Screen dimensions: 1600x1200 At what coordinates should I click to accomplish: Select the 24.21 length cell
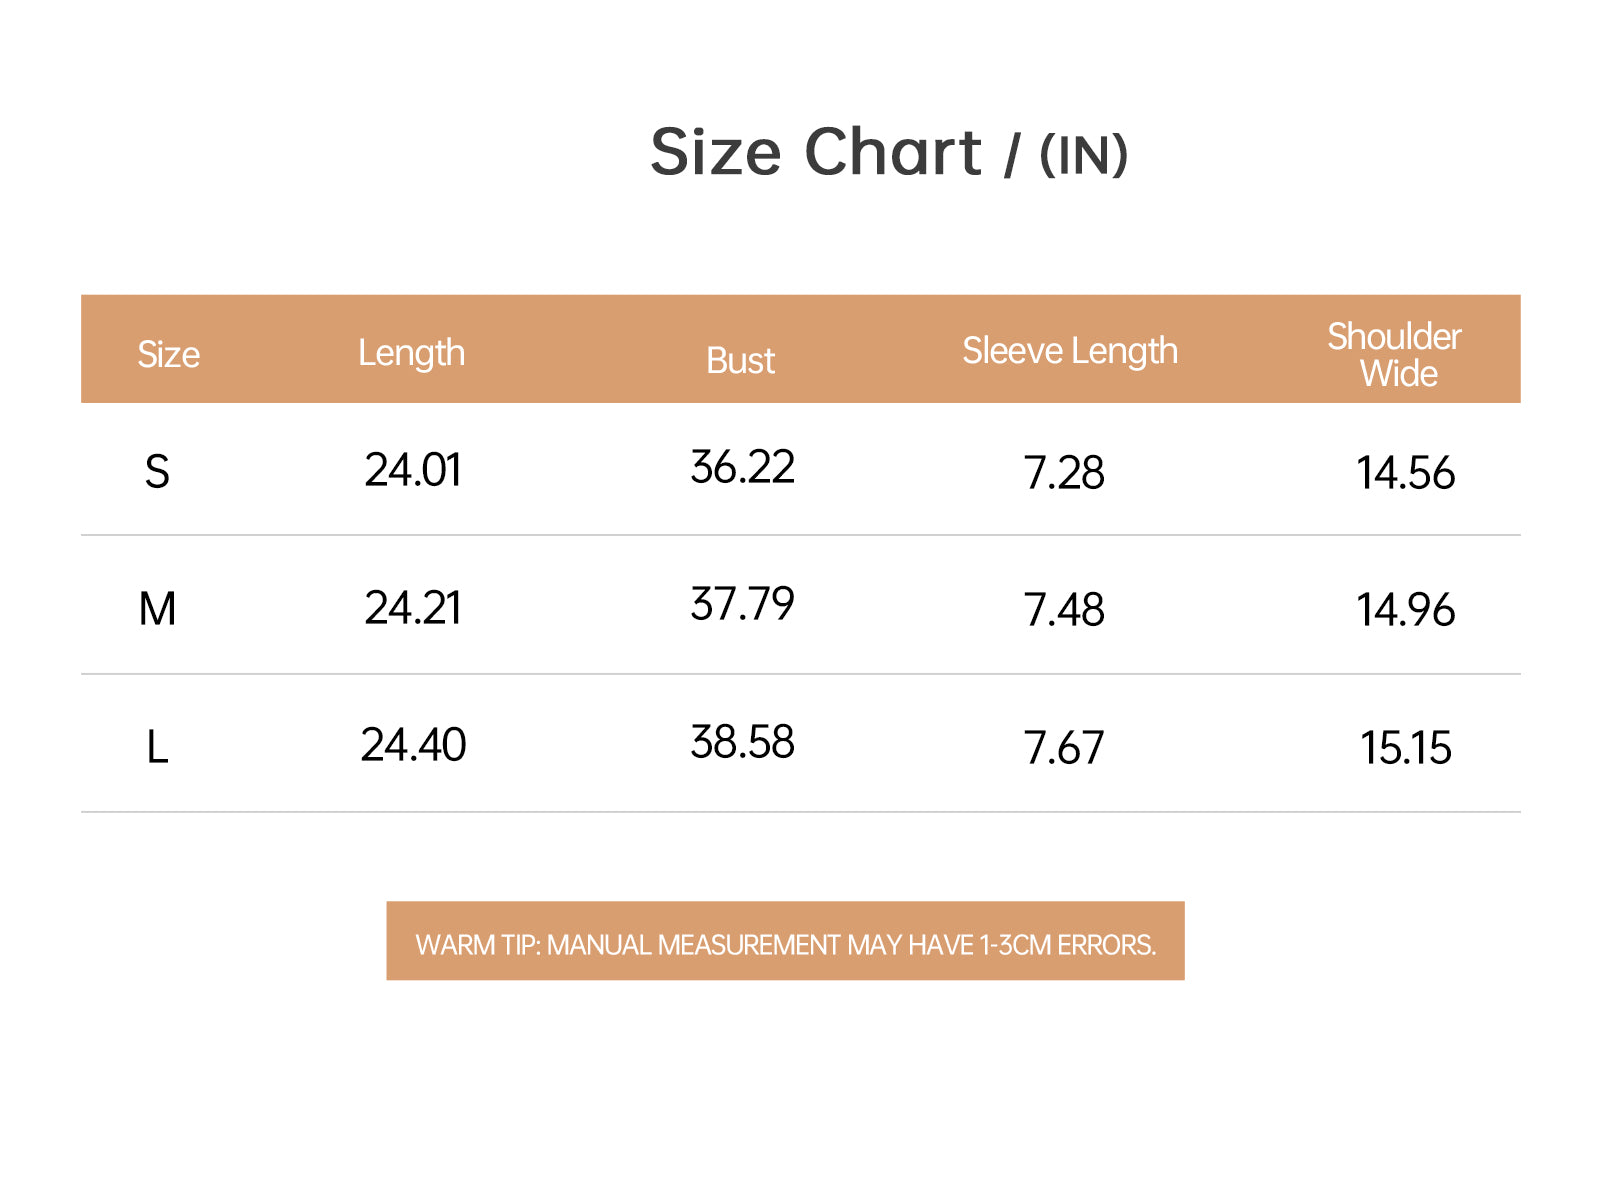pyautogui.click(x=413, y=607)
